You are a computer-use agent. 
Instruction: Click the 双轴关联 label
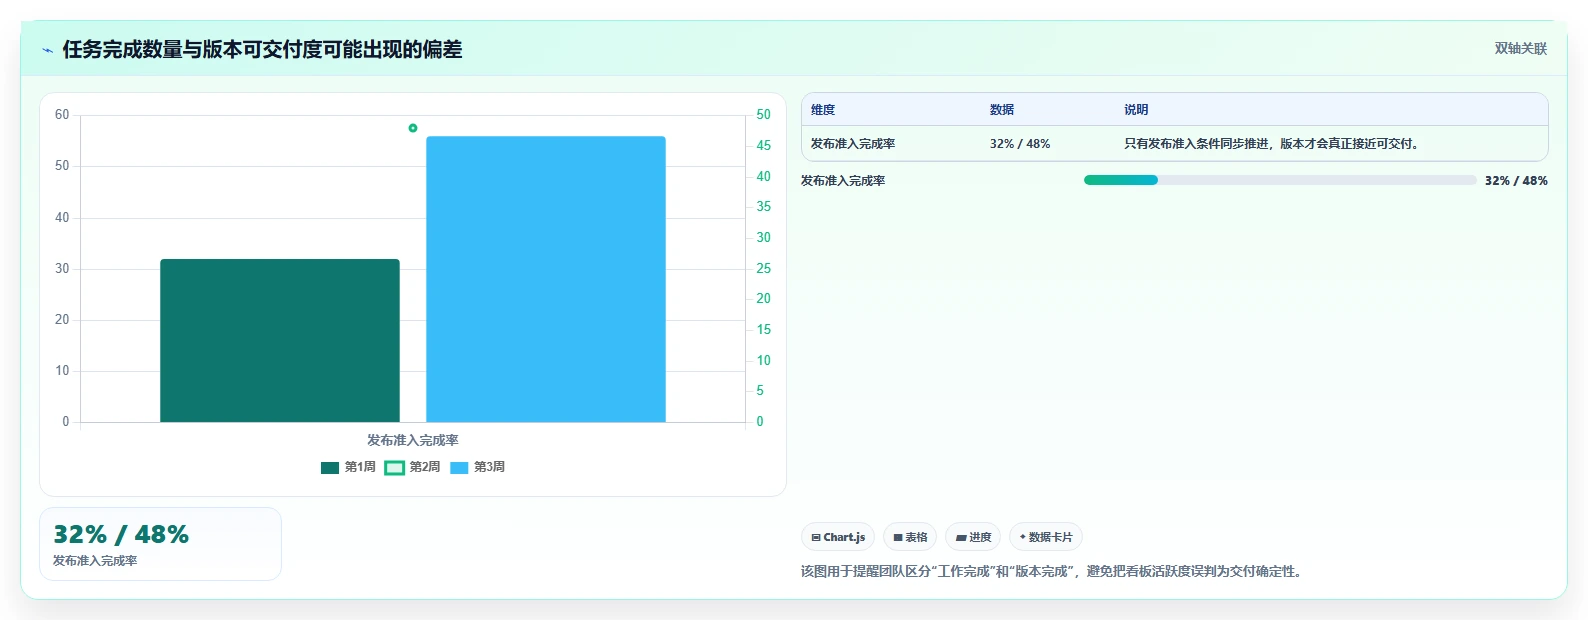1521,48
